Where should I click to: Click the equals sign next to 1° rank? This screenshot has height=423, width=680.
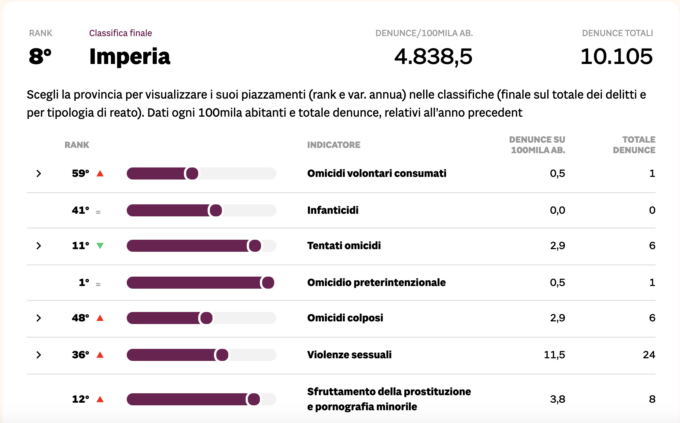click(x=98, y=285)
